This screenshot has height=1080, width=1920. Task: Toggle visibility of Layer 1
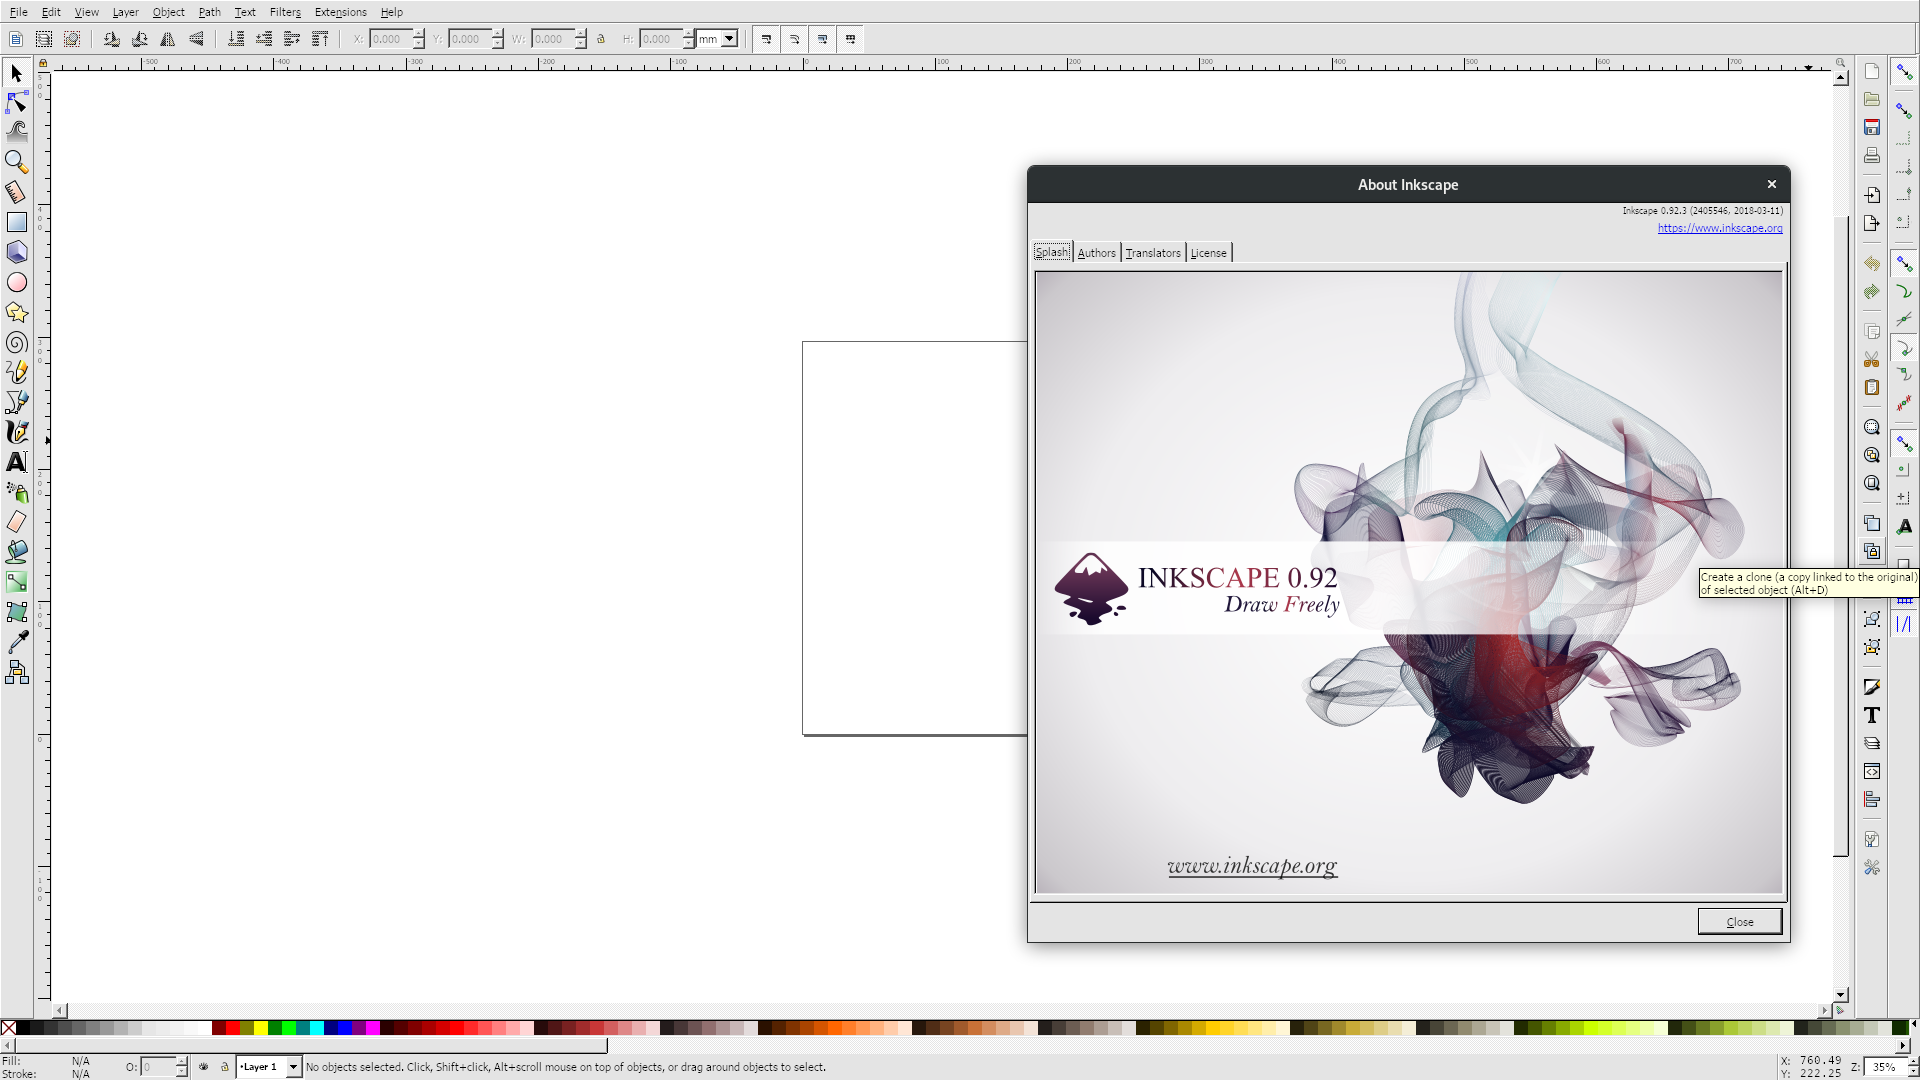tap(204, 1067)
